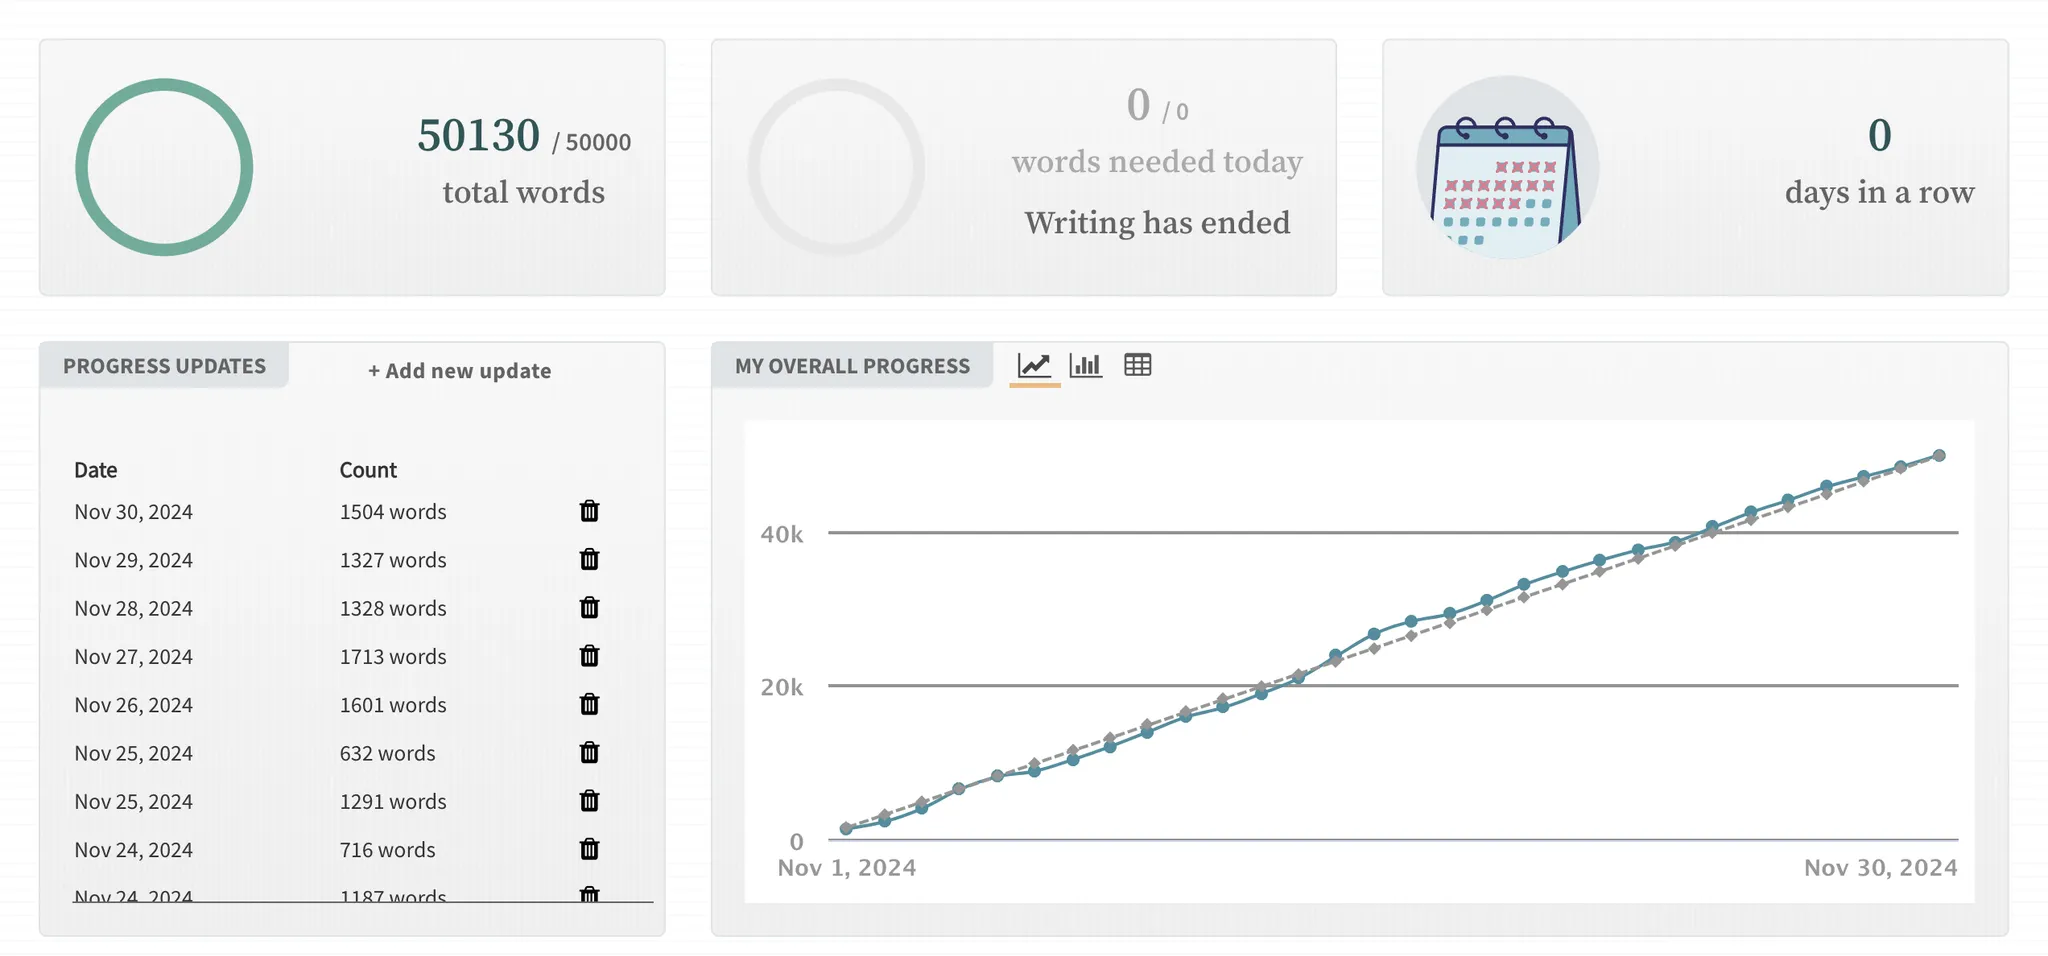Trash the Nov 26, 2024 update

point(590,704)
